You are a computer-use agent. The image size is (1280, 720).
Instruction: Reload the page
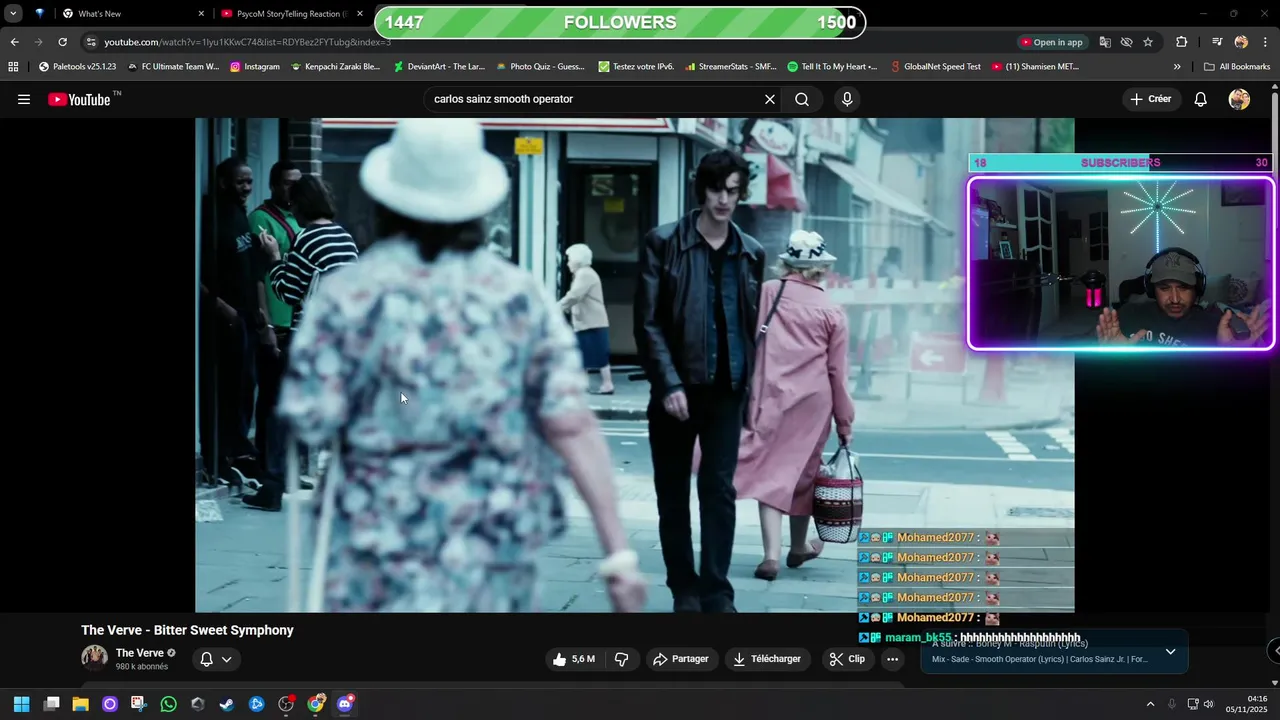(62, 42)
